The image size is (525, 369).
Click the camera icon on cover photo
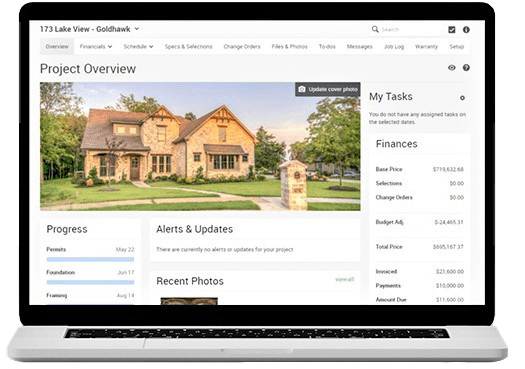pyautogui.click(x=302, y=89)
